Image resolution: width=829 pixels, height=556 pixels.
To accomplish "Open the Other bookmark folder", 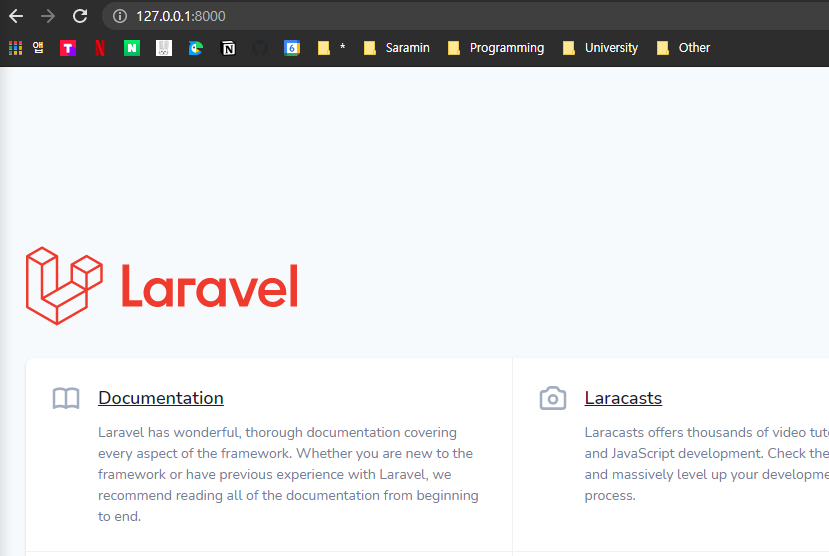I will (x=684, y=48).
